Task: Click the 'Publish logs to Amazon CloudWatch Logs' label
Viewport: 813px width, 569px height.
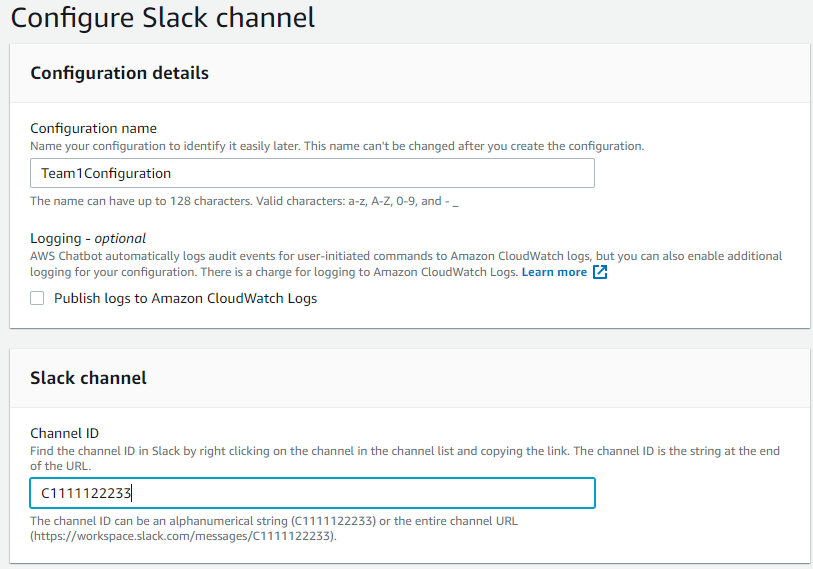Action: click(x=185, y=298)
